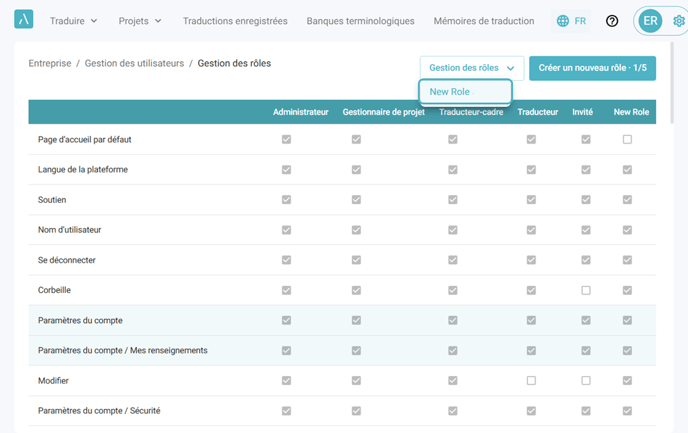Click the Modifier row label
688x433 pixels.
(x=53, y=380)
